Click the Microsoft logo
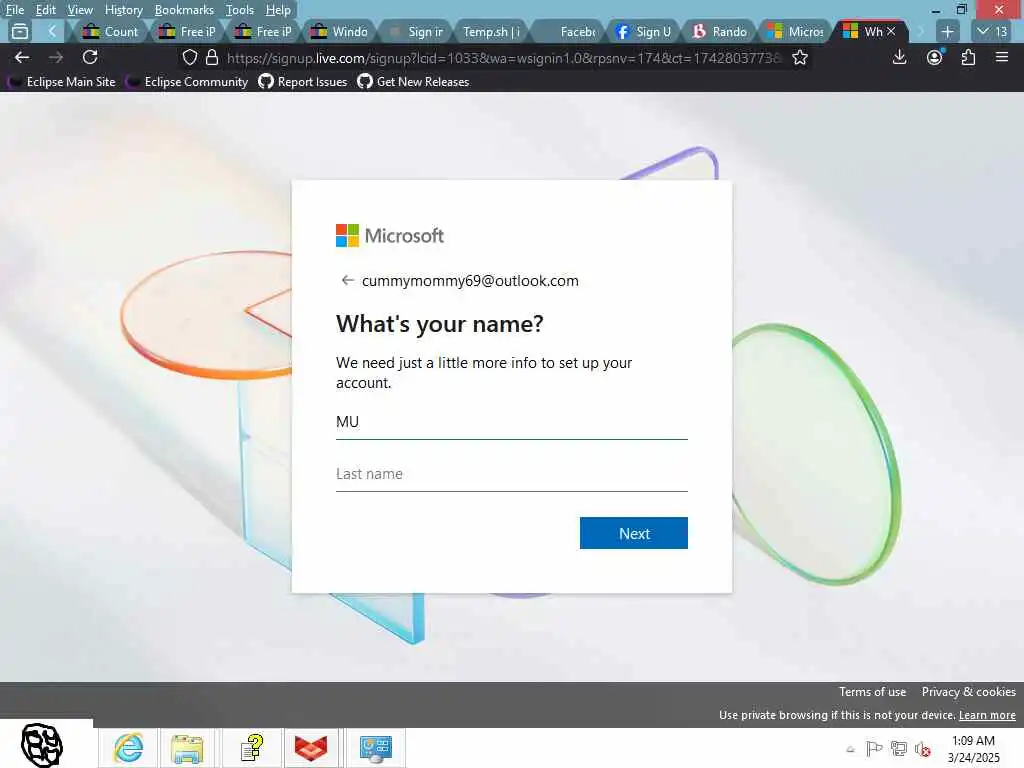 390,235
